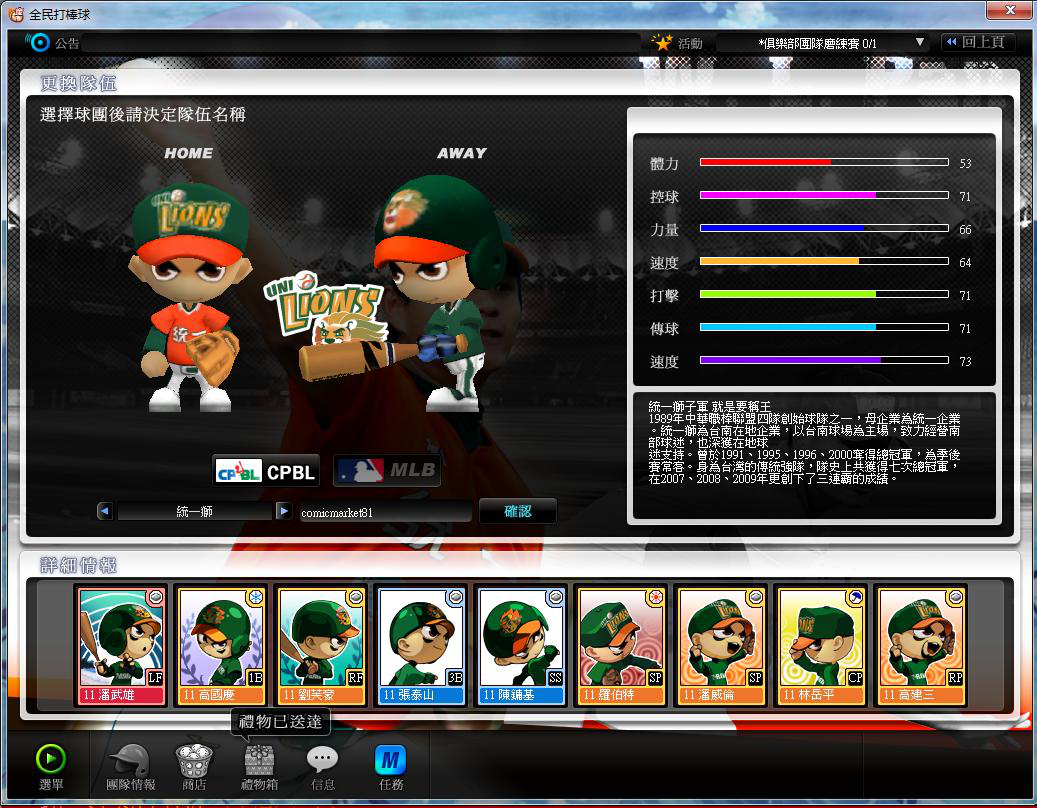Select next team with right arrow

tap(284, 511)
